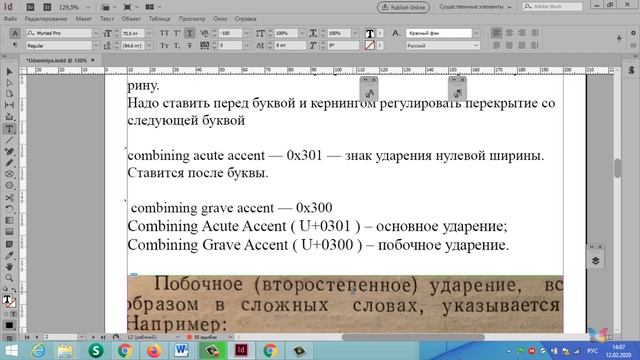Open the Русский language dropdown

click(476, 46)
